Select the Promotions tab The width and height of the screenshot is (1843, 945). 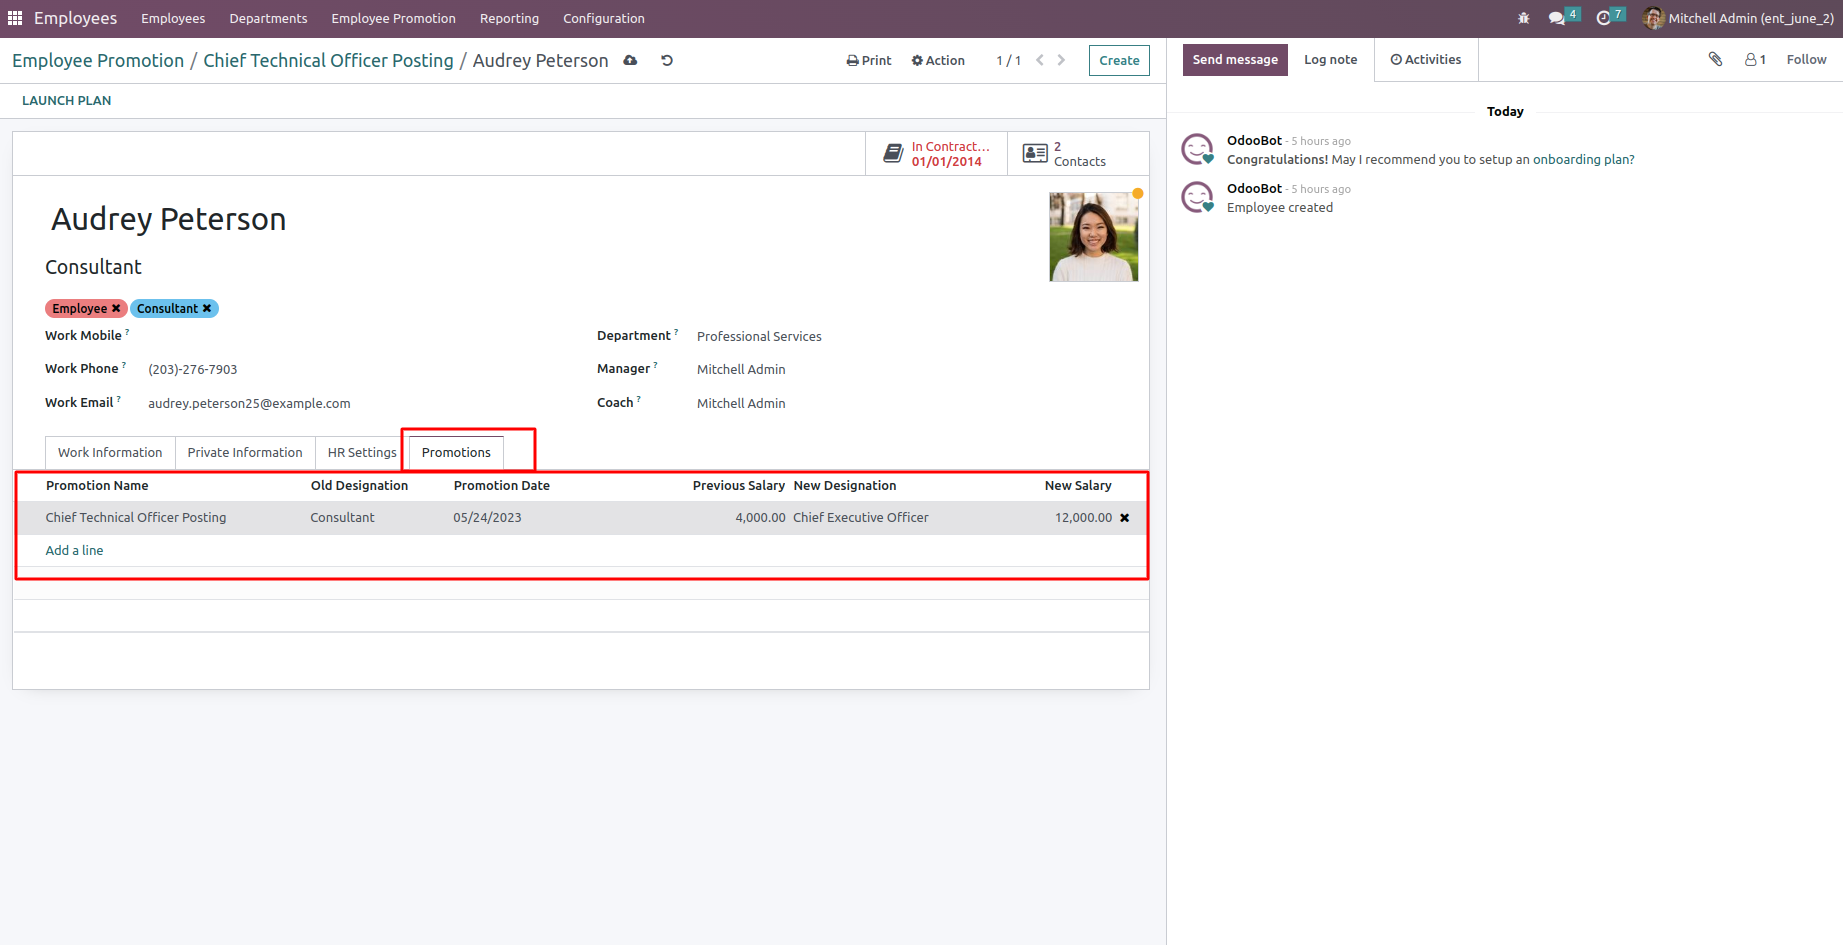pos(456,453)
